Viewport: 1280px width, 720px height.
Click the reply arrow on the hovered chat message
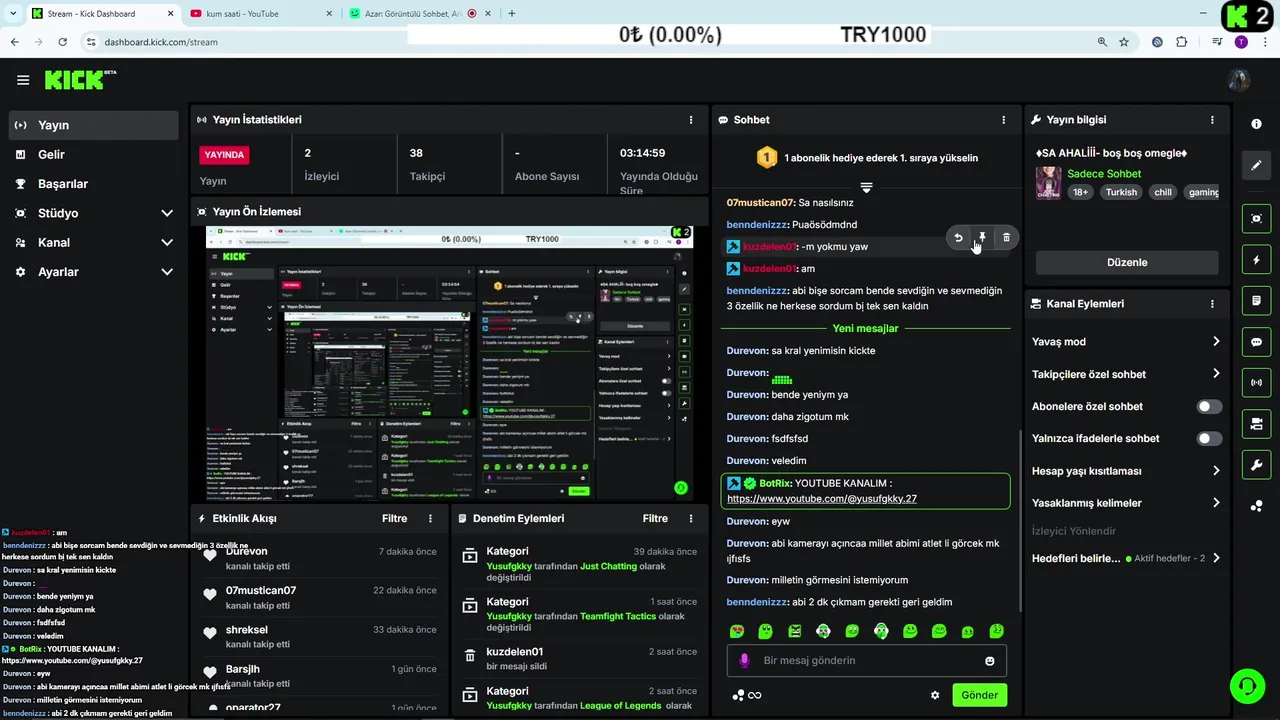[958, 238]
